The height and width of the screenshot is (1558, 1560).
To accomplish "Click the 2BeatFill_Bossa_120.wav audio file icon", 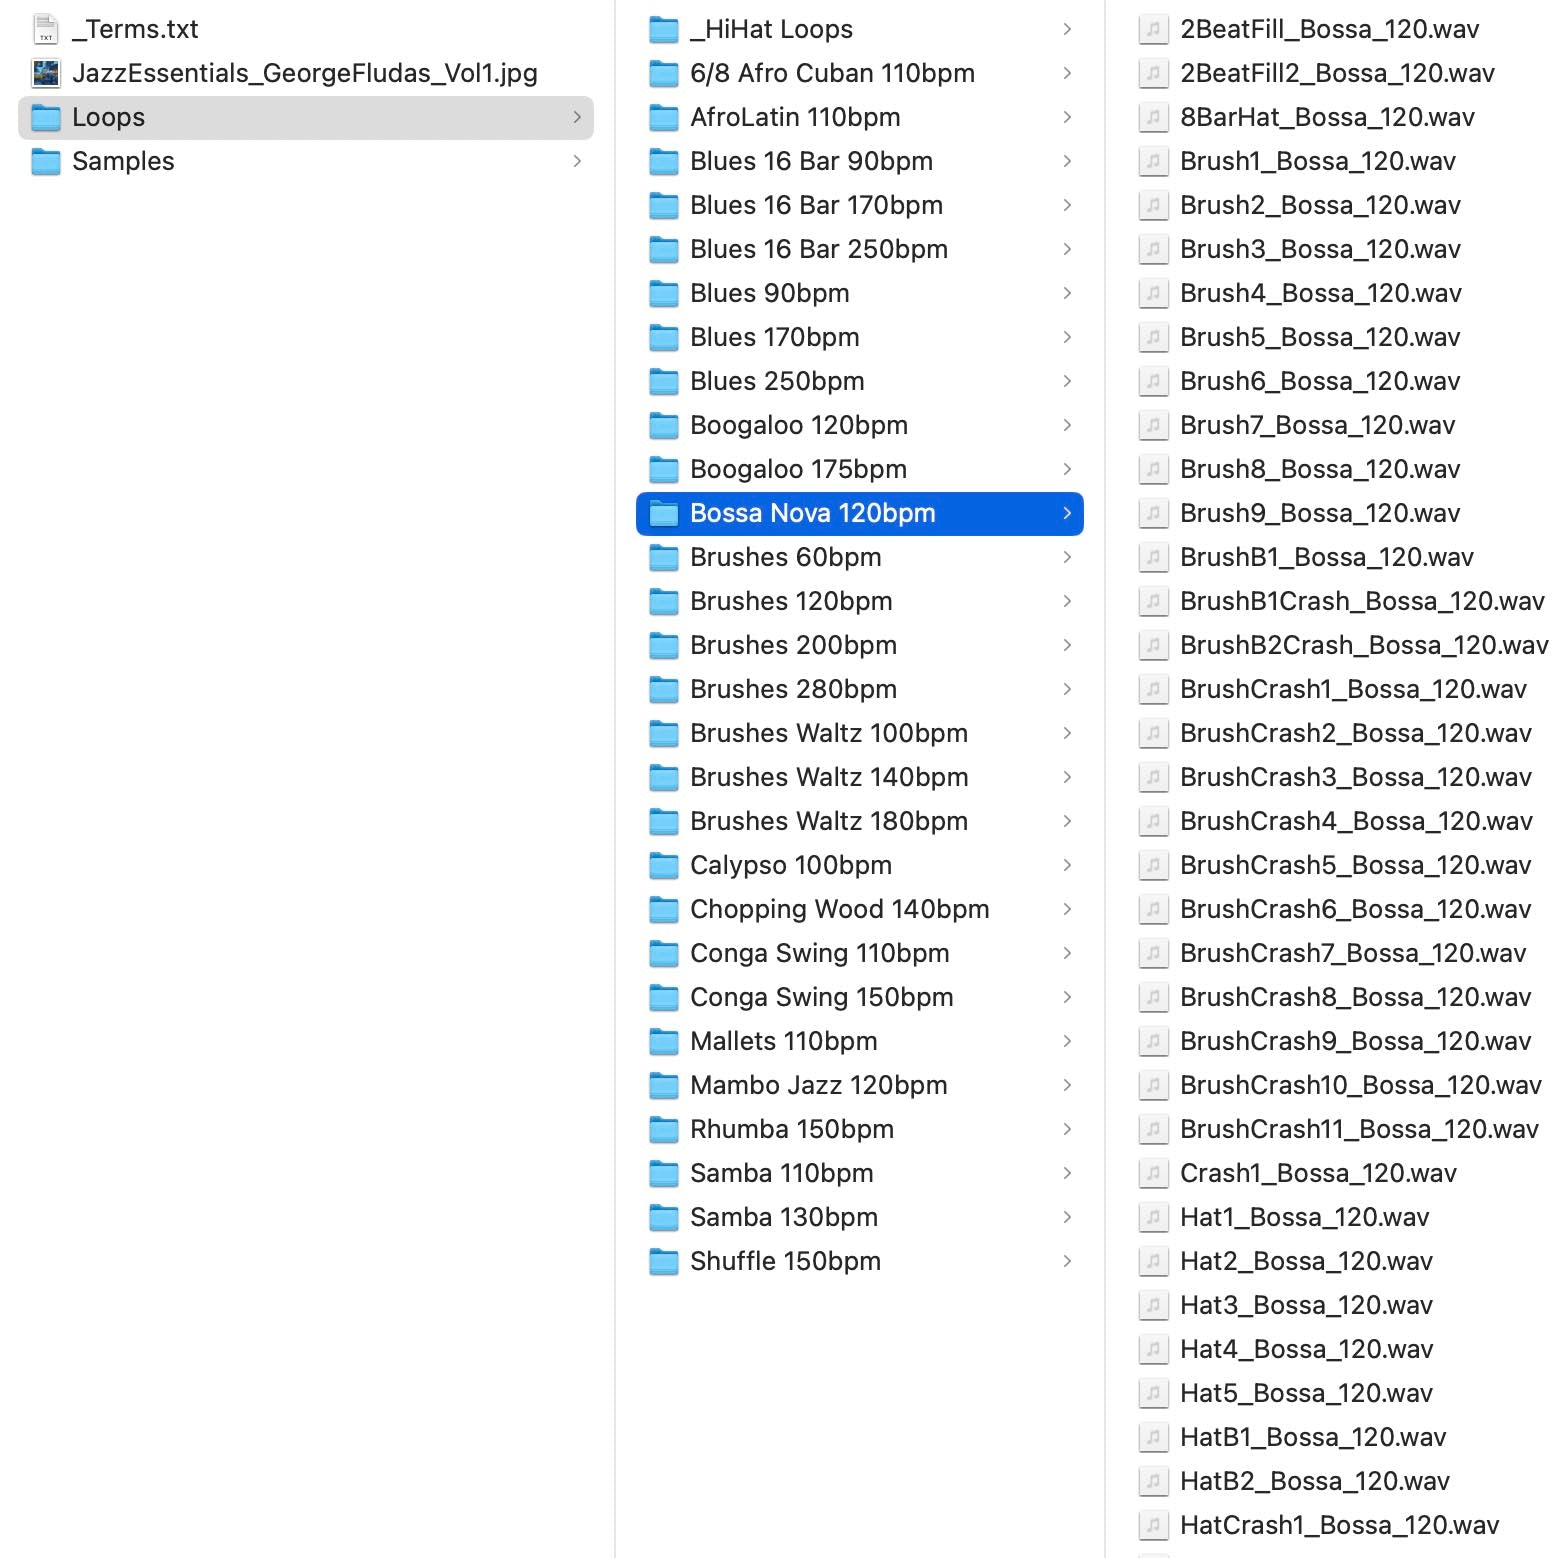I will pos(1153,29).
